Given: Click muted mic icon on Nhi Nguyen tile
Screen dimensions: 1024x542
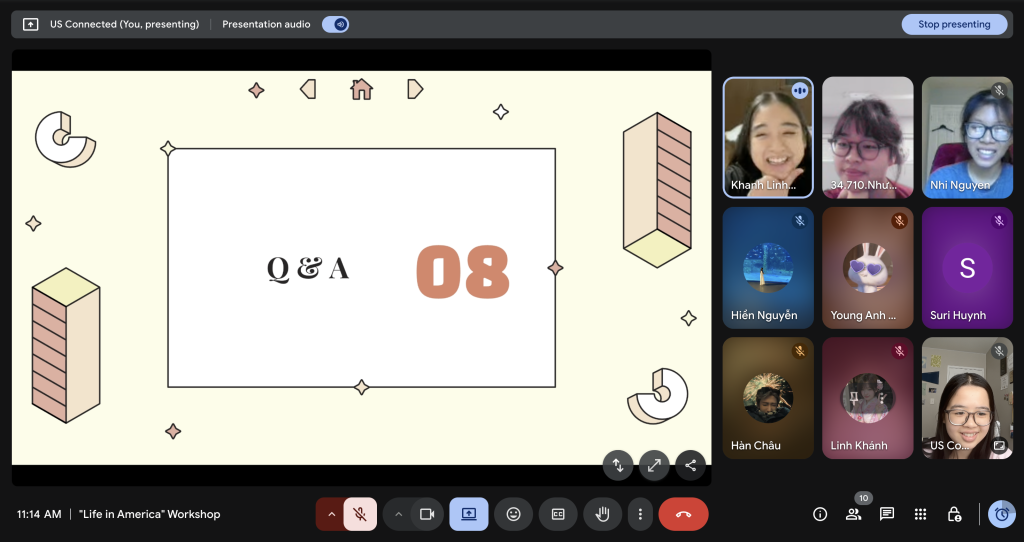Looking at the screenshot, I should [999, 91].
